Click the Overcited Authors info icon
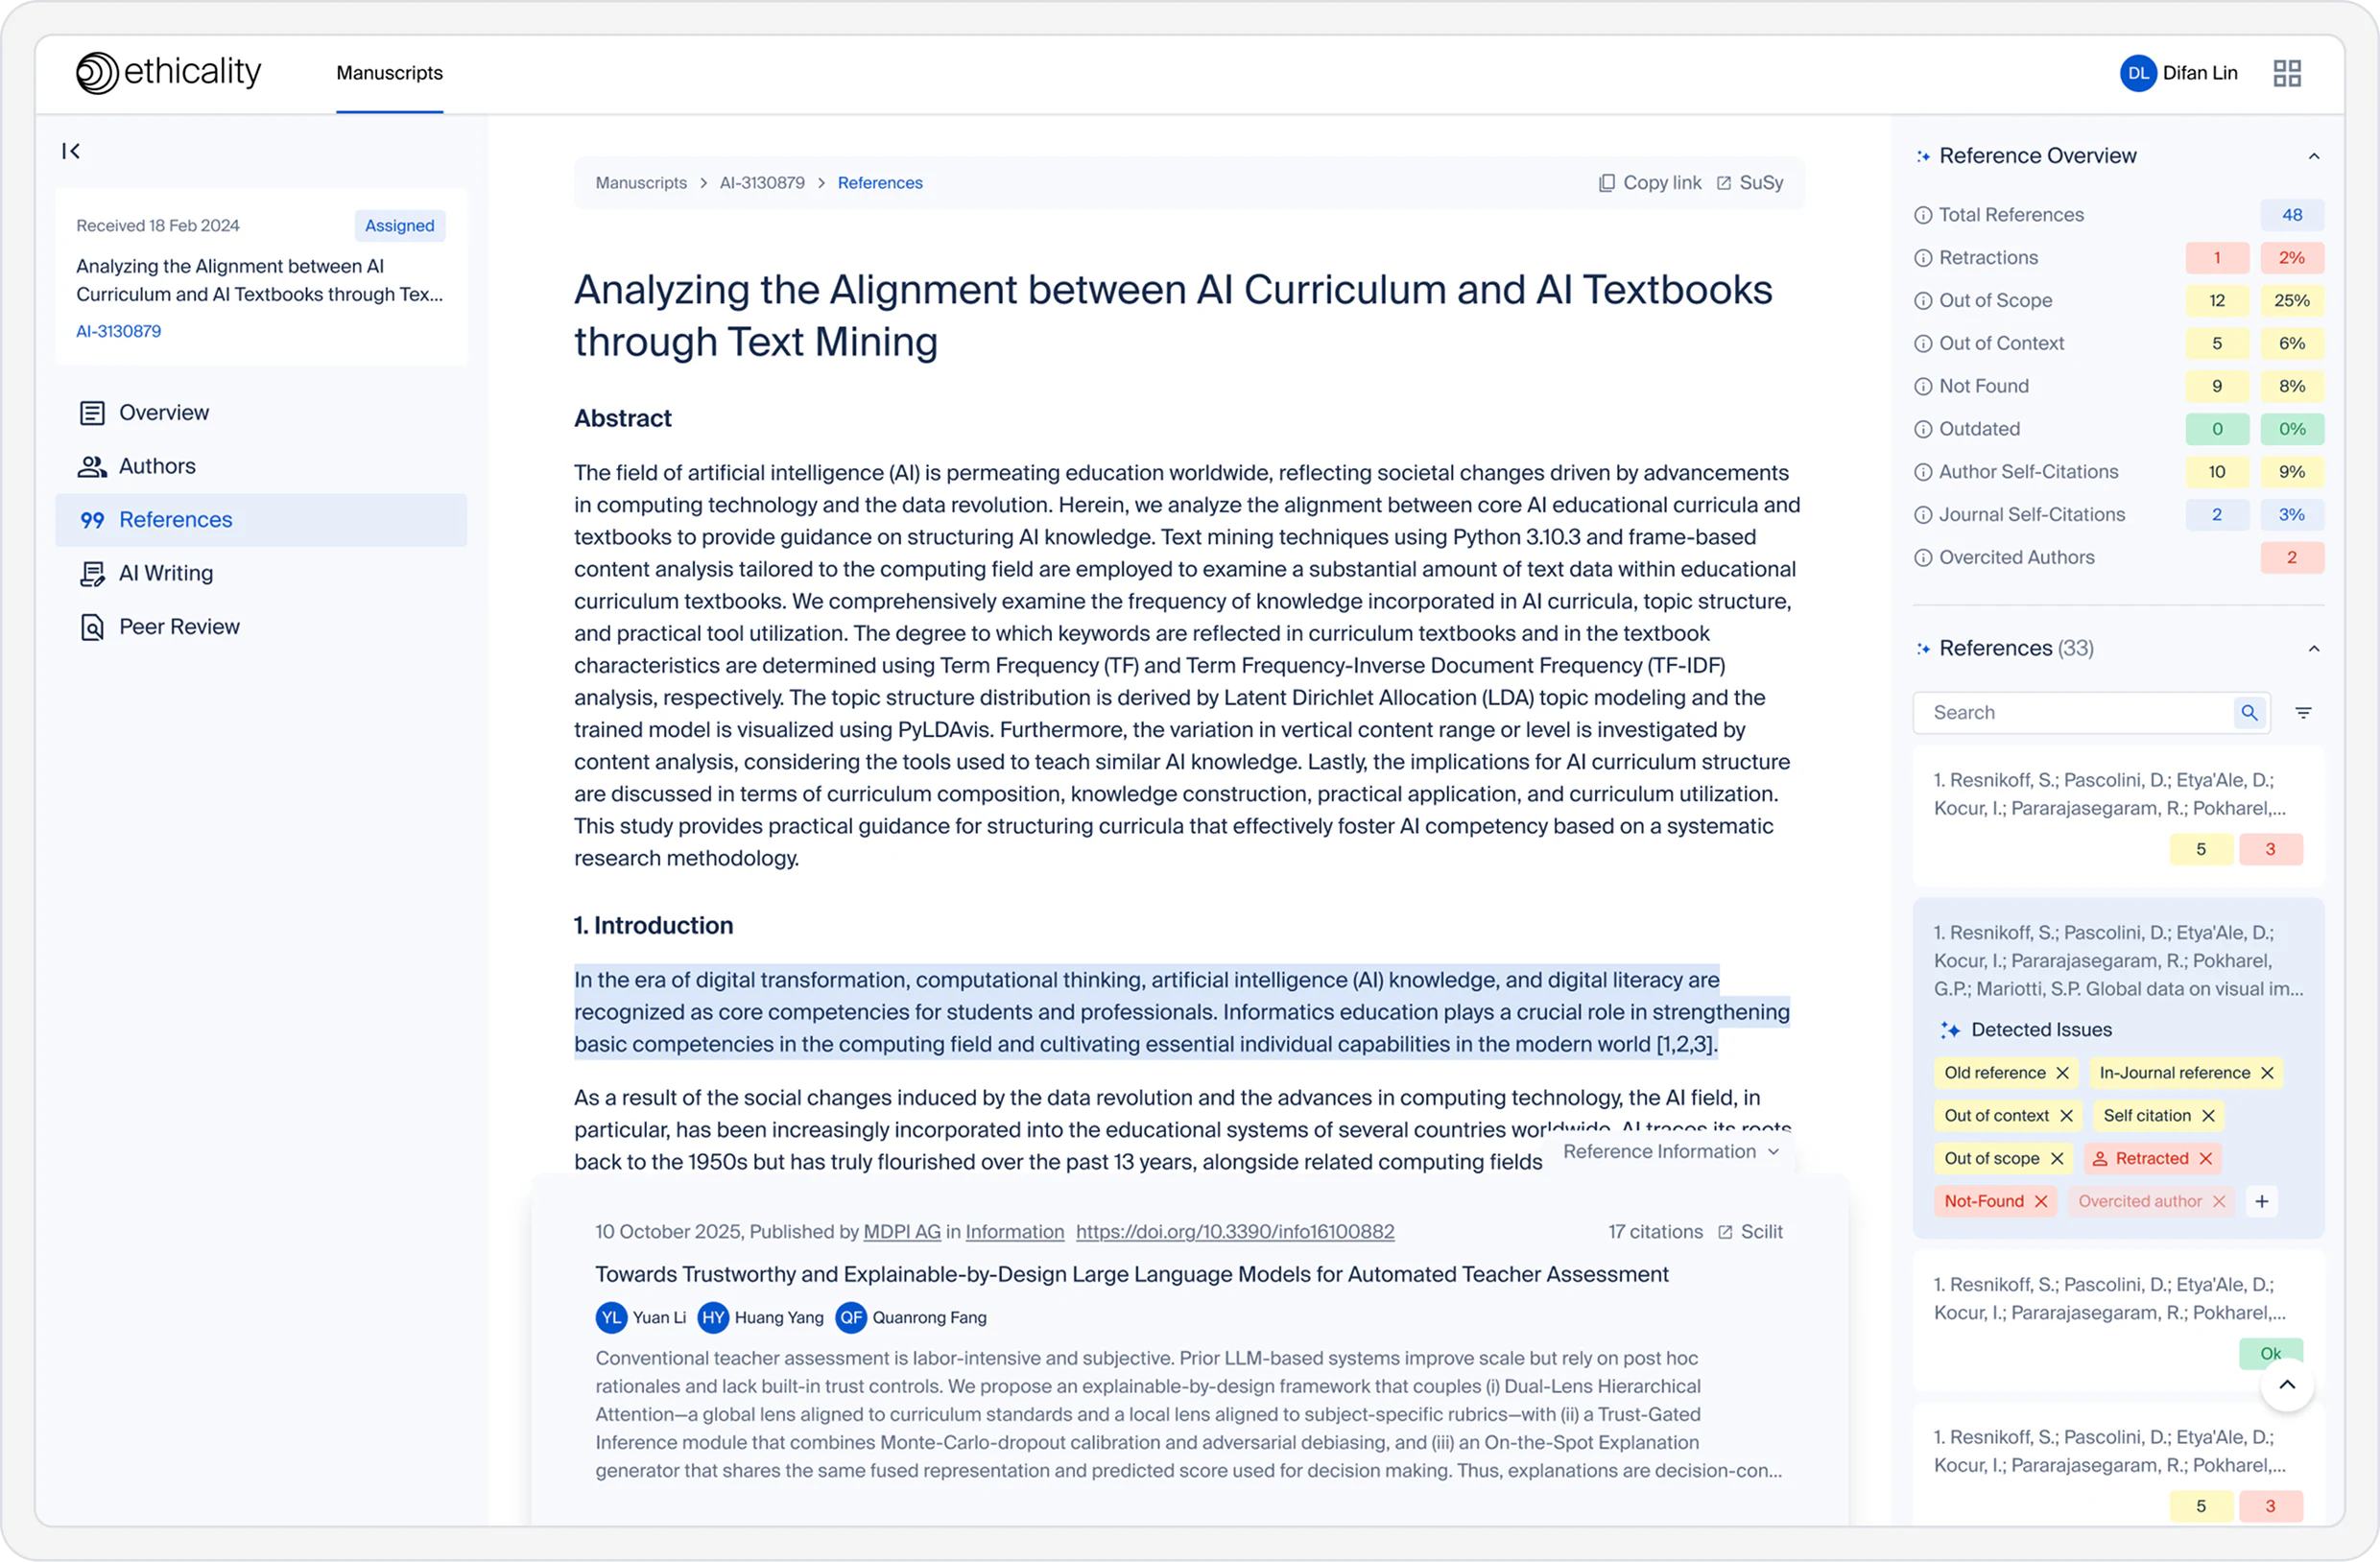This screenshot has height=1562, width=2380. pyautogui.click(x=1923, y=558)
